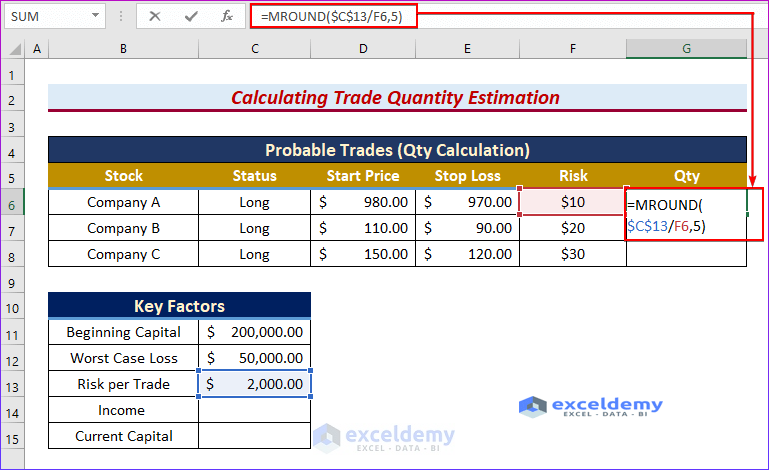Image resolution: width=769 pixels, height=470 pixels.
Task: Click risk cell showing $30
Action: click(x=573, y=254)
